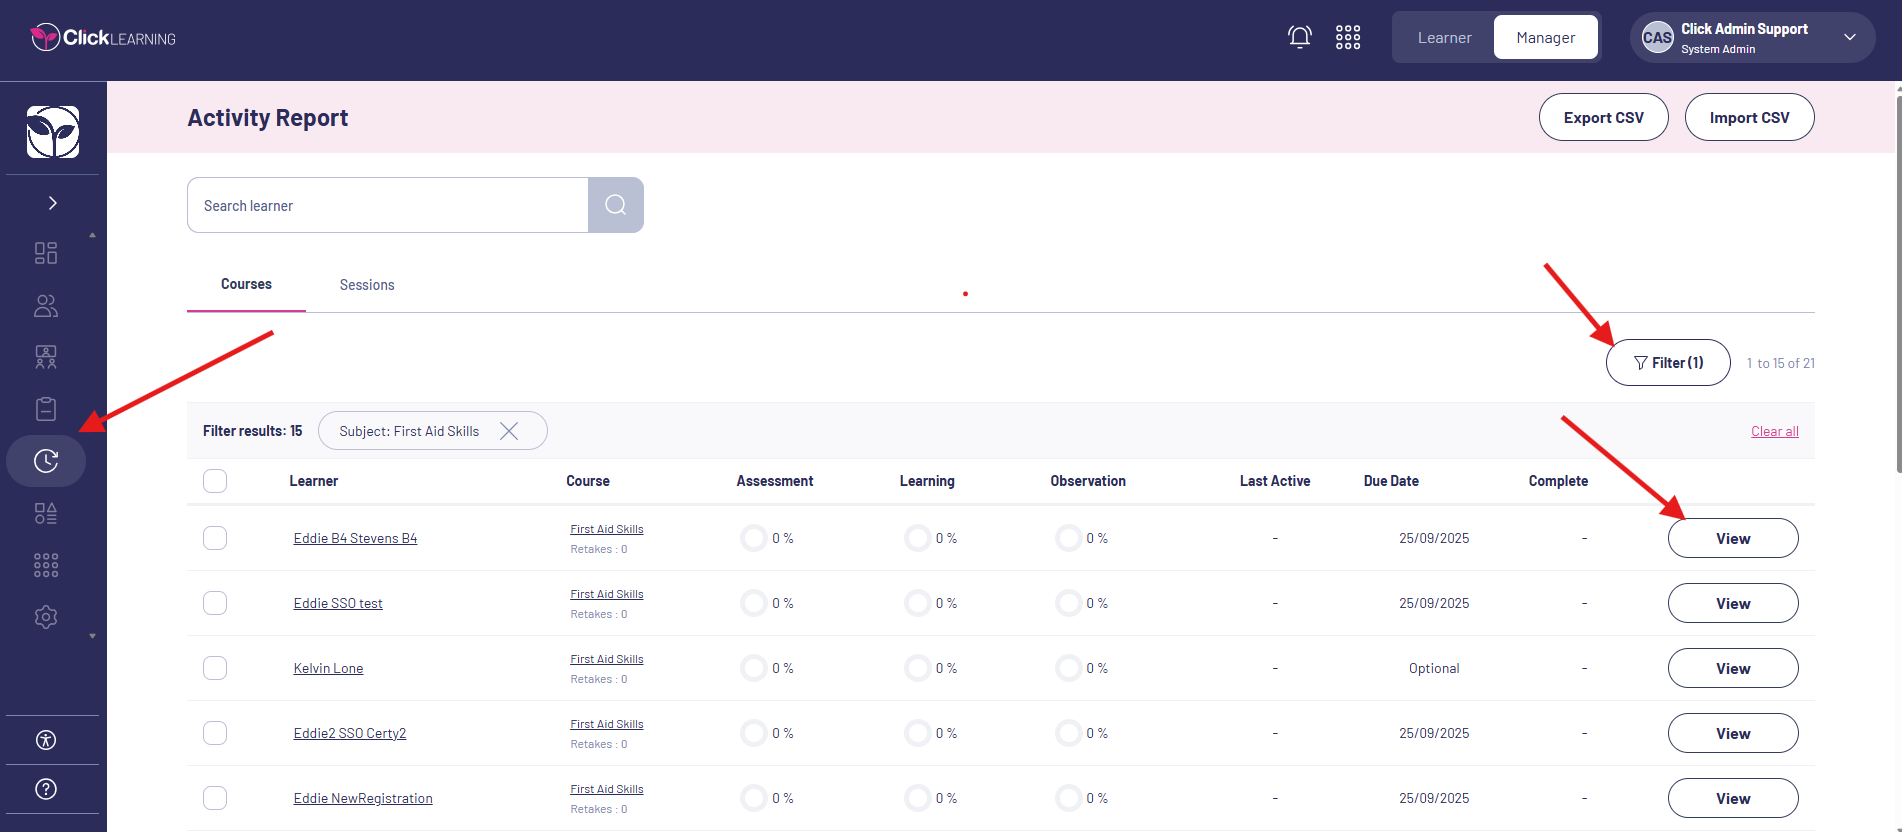Open the accessibility icon in sidebar
Image resolution: width=1902 pixels, height=832 pixels.
tap(46, 740)
